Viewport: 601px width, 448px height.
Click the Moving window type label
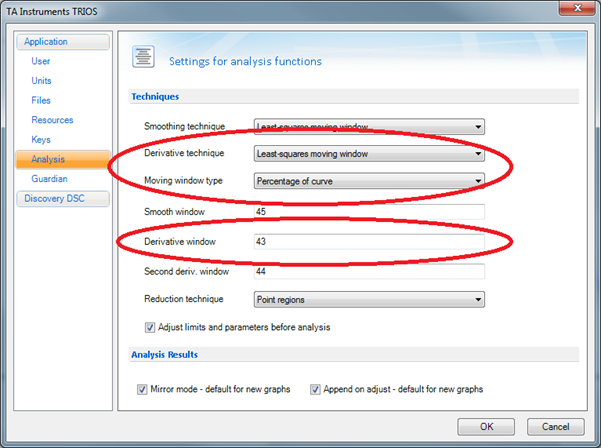pyautogui.click(x=183, y=181)
